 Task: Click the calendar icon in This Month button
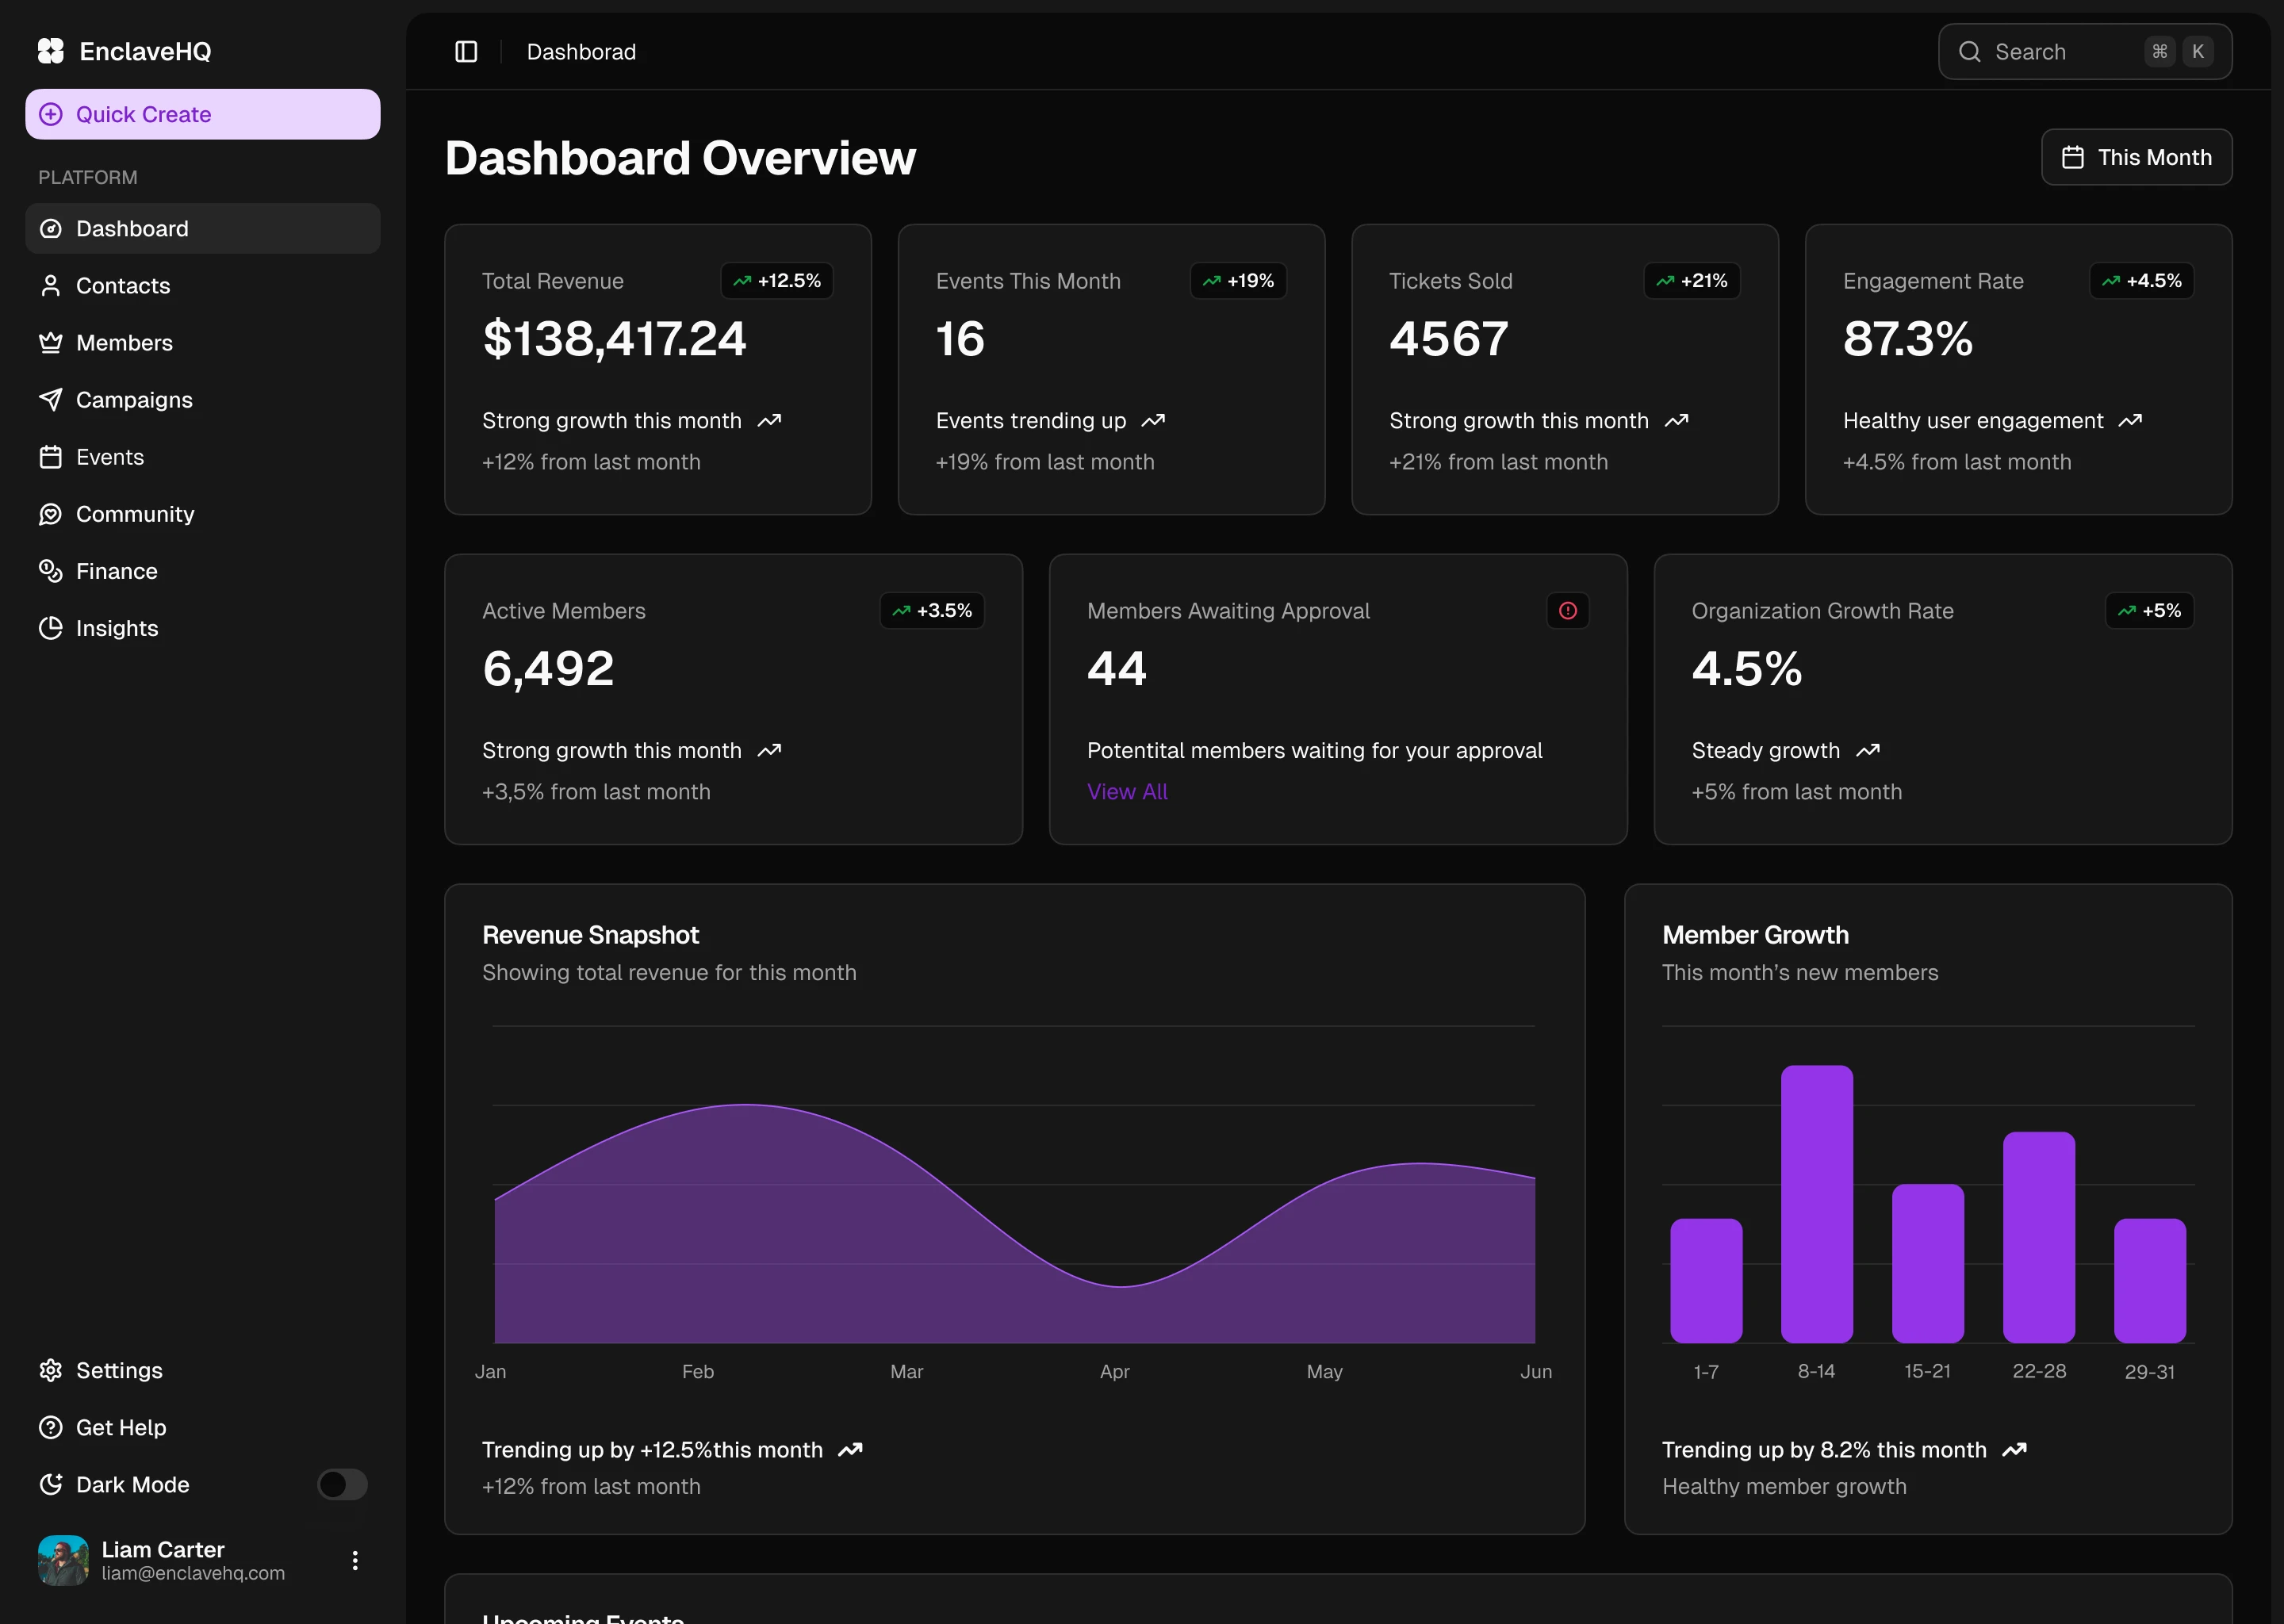2073,156
